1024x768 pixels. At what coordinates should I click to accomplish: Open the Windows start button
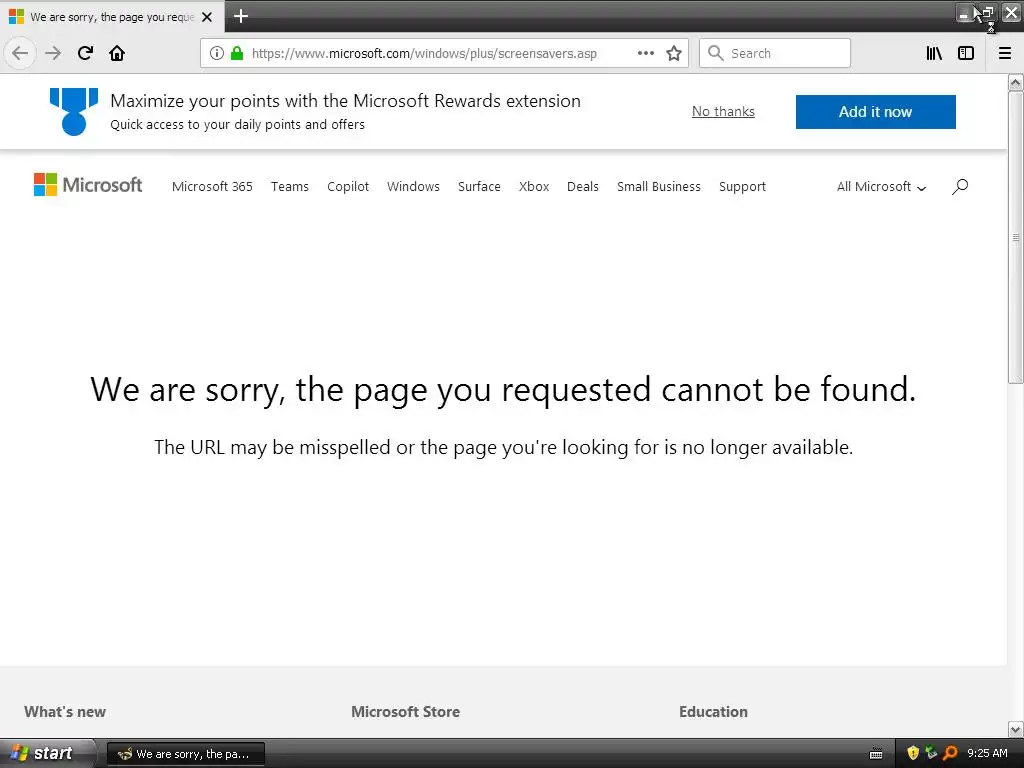pos(44,753)
